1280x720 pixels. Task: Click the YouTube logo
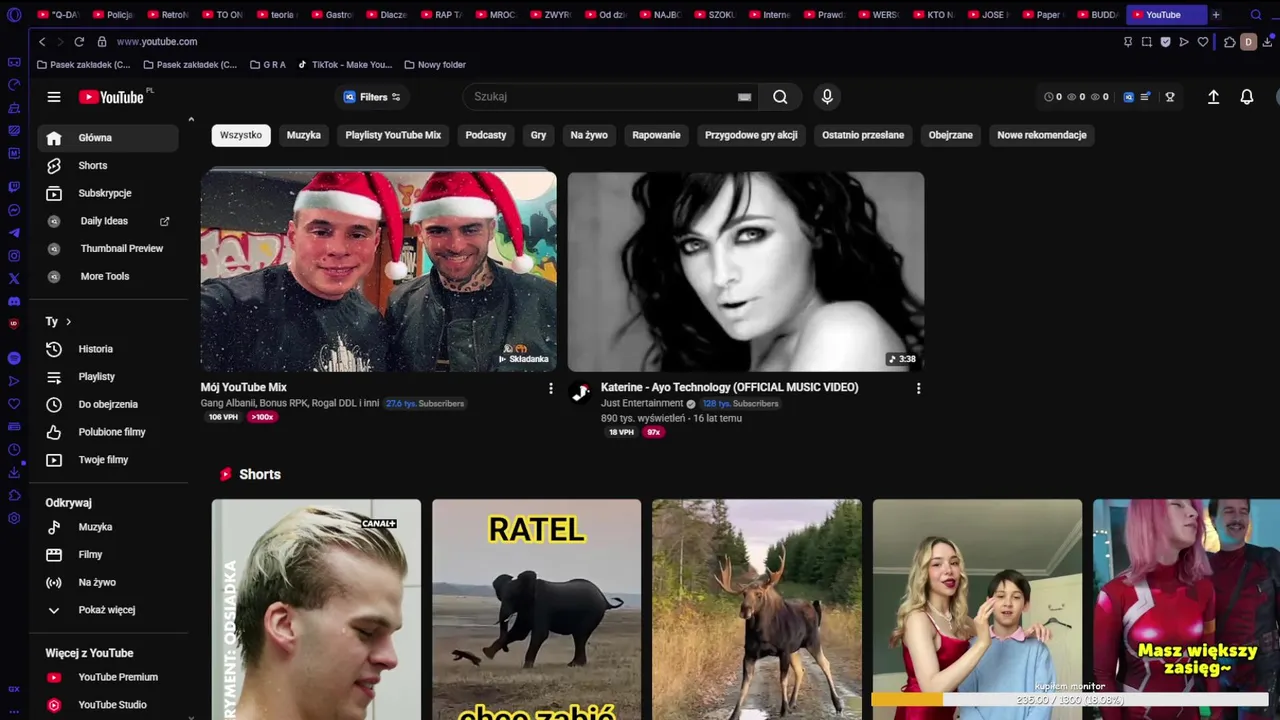(112, 97)
